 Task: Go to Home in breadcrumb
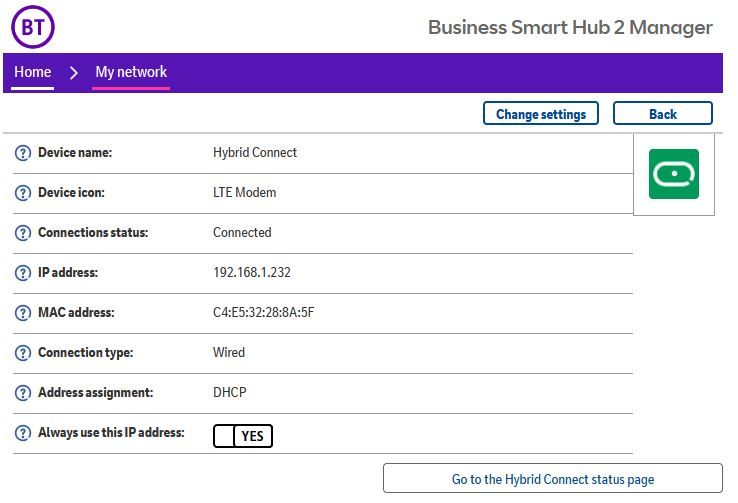[x=32, y=72]
